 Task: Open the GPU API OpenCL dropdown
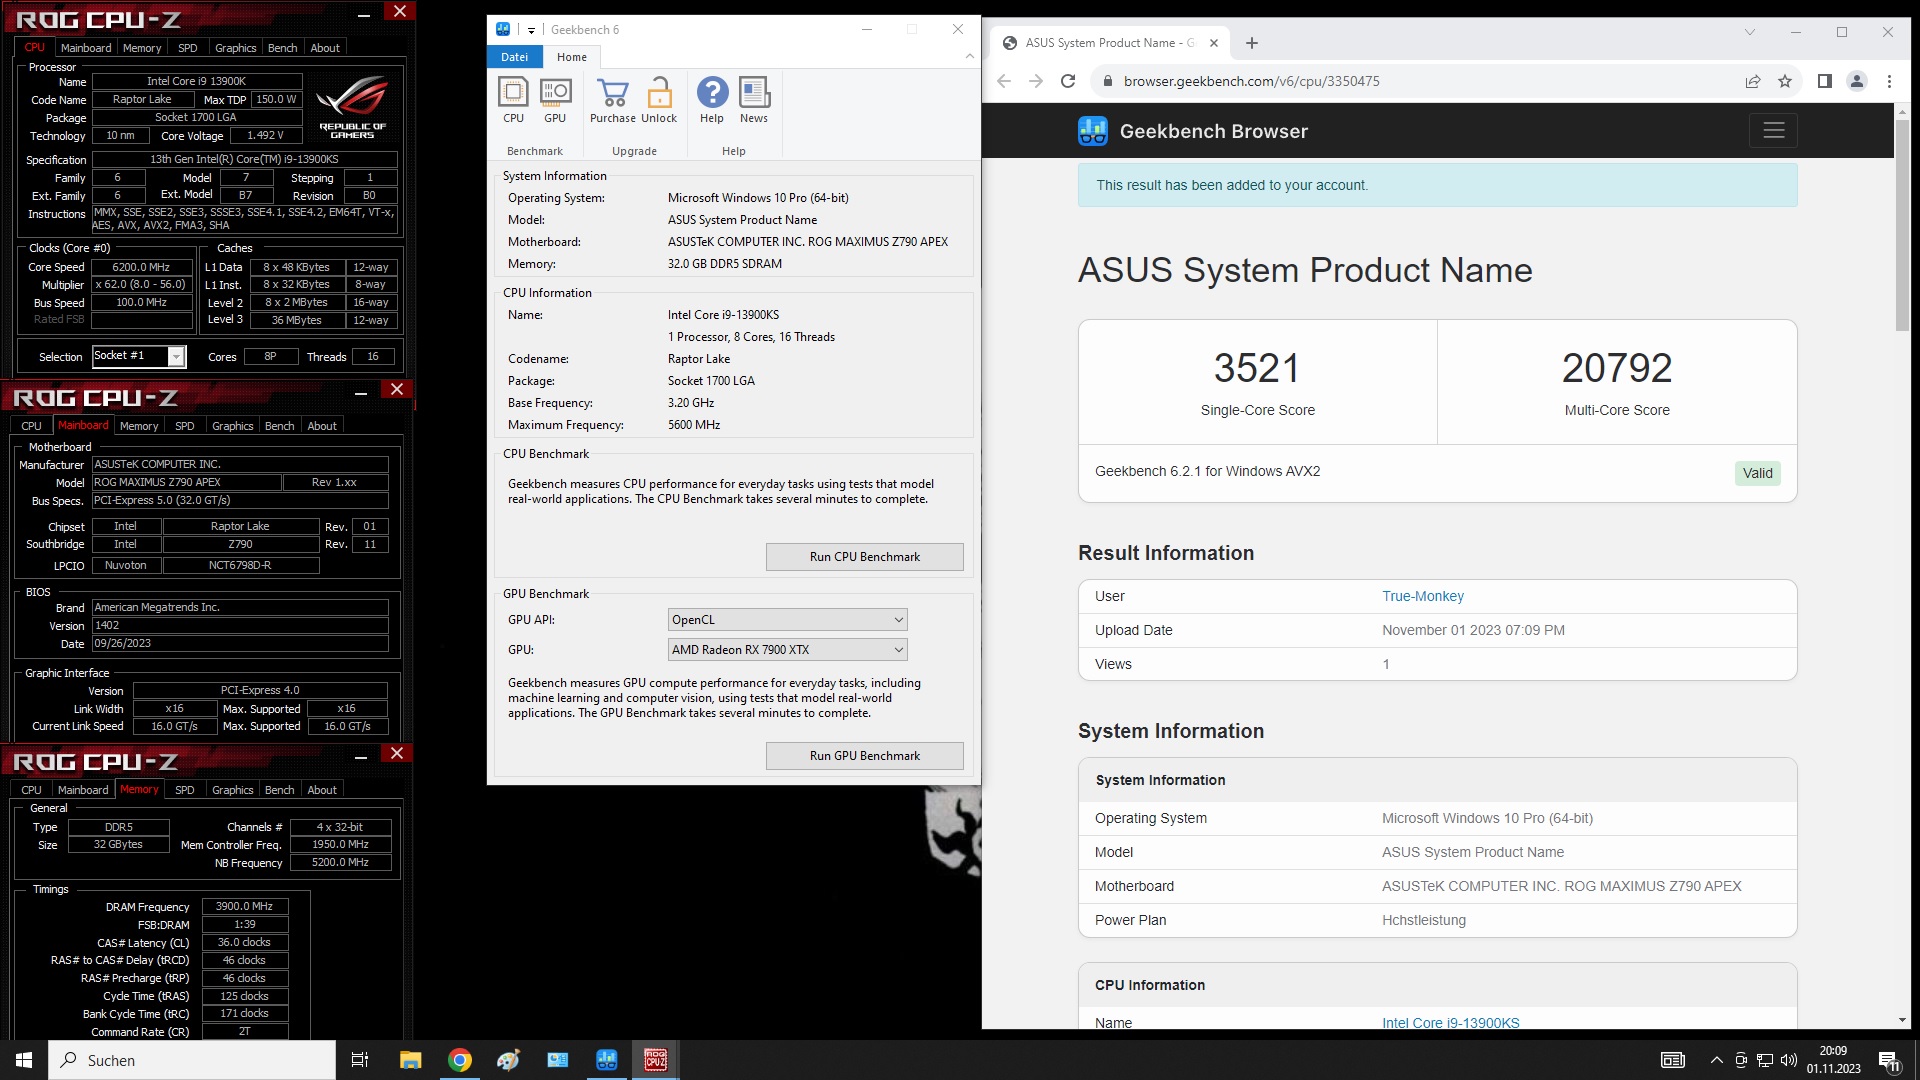[787, 620]
